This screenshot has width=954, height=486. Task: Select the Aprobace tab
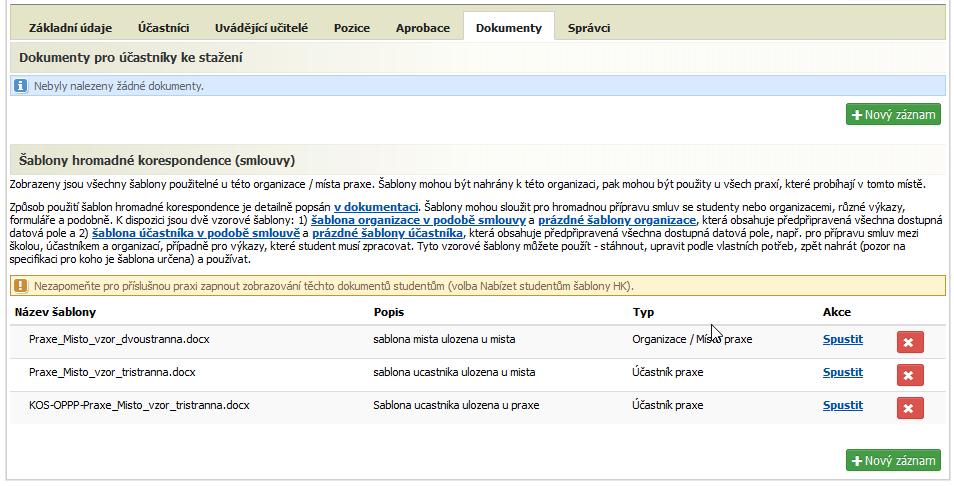pyautogui.click(x=423, y=28)
